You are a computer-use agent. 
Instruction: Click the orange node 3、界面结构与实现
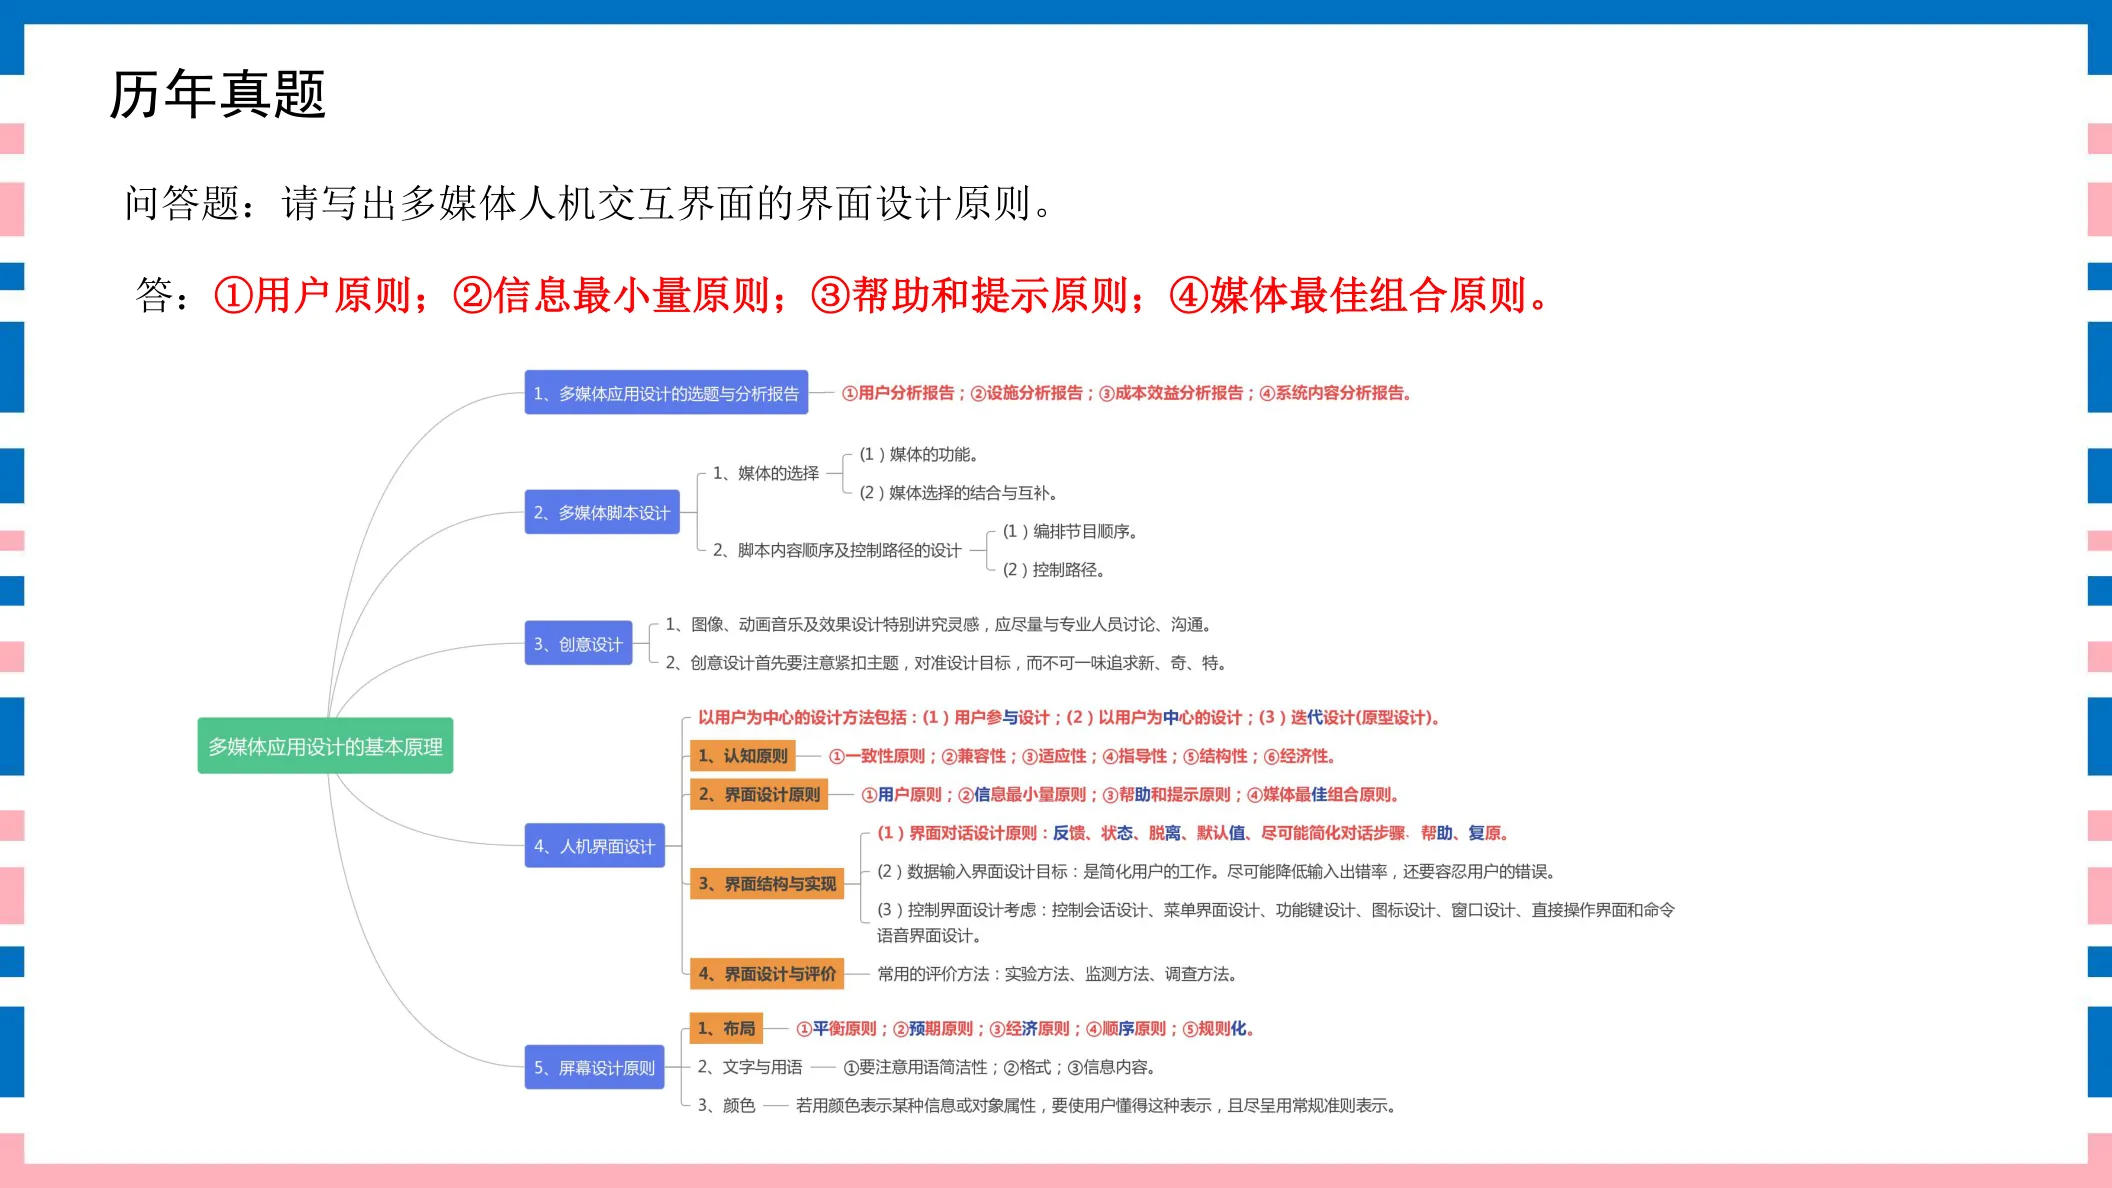(x=767, y=884)
